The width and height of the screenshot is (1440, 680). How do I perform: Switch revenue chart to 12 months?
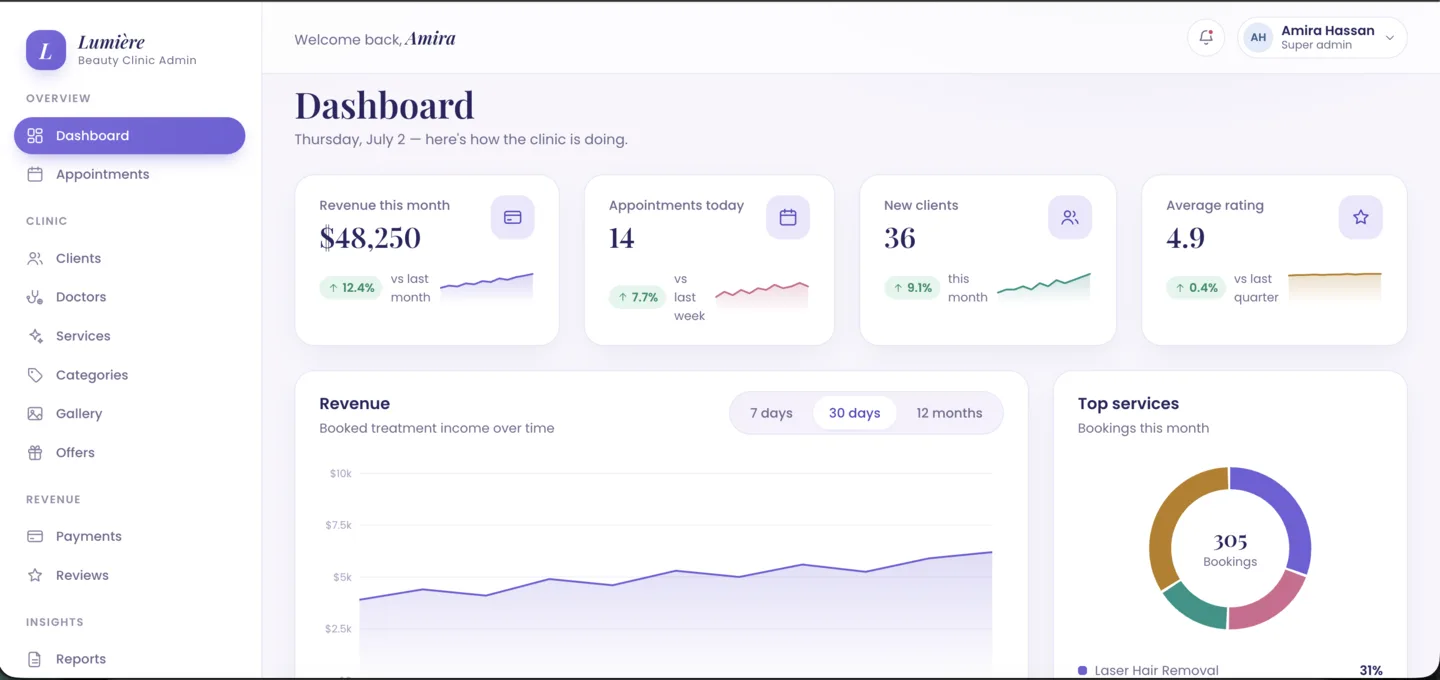(949, 413)
